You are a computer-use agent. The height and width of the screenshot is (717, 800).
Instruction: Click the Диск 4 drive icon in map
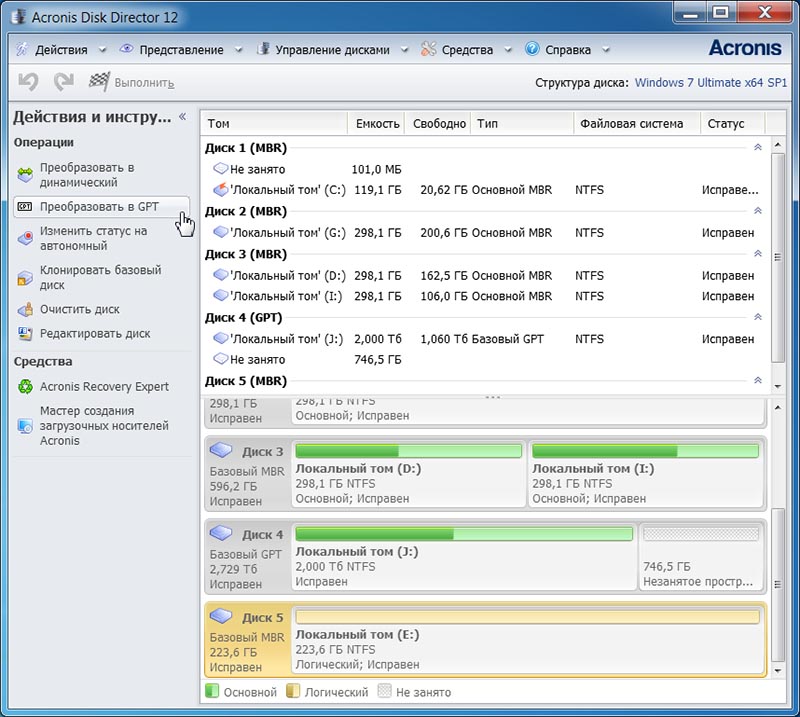[221, 533]
